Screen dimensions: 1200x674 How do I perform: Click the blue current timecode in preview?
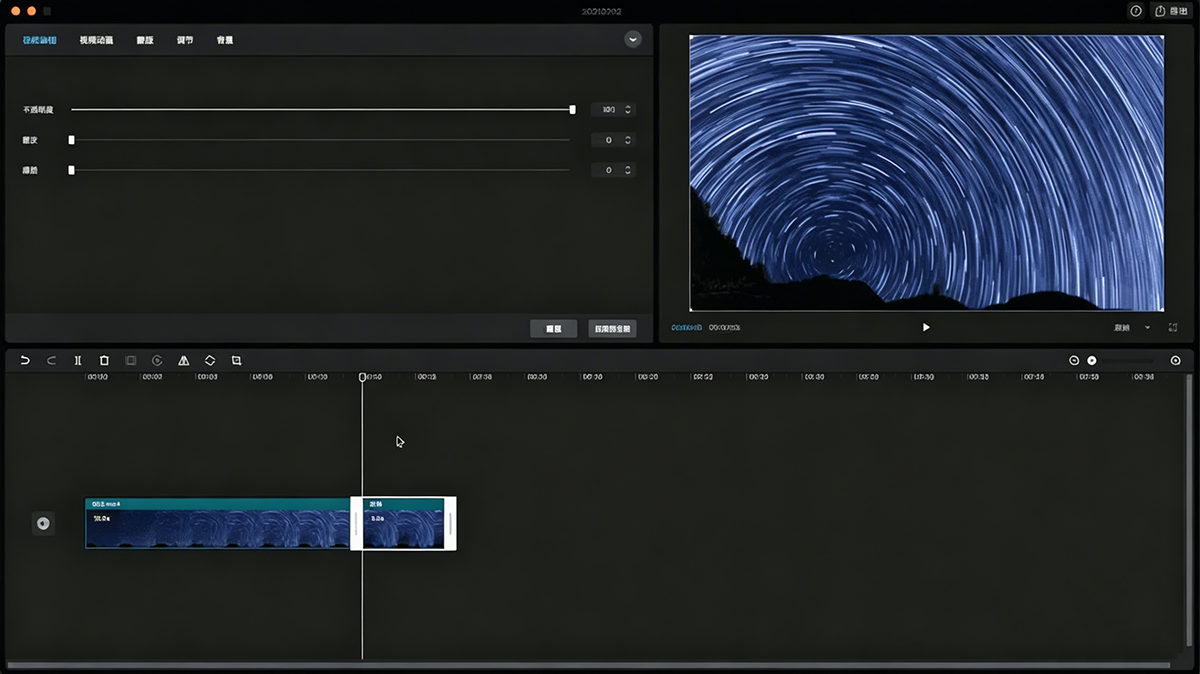[687, 327]
